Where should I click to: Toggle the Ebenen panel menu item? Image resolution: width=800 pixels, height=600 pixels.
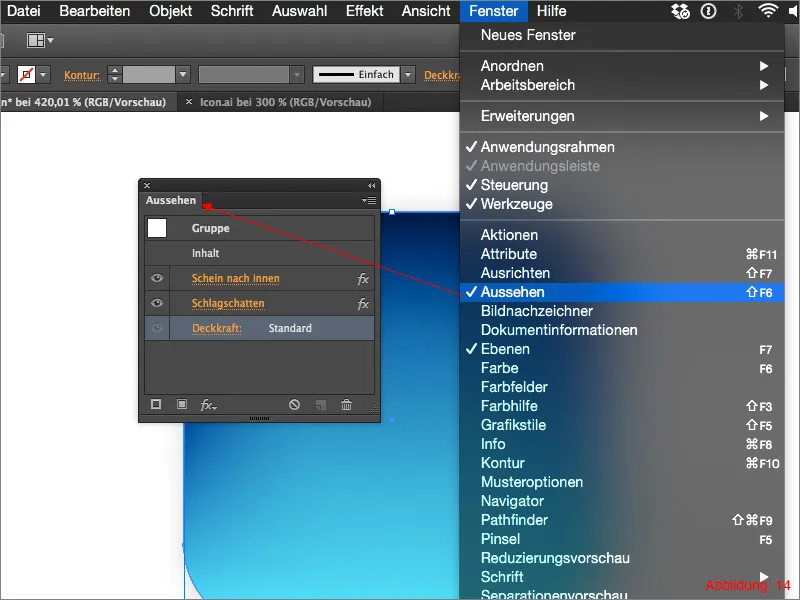point(622,349)
